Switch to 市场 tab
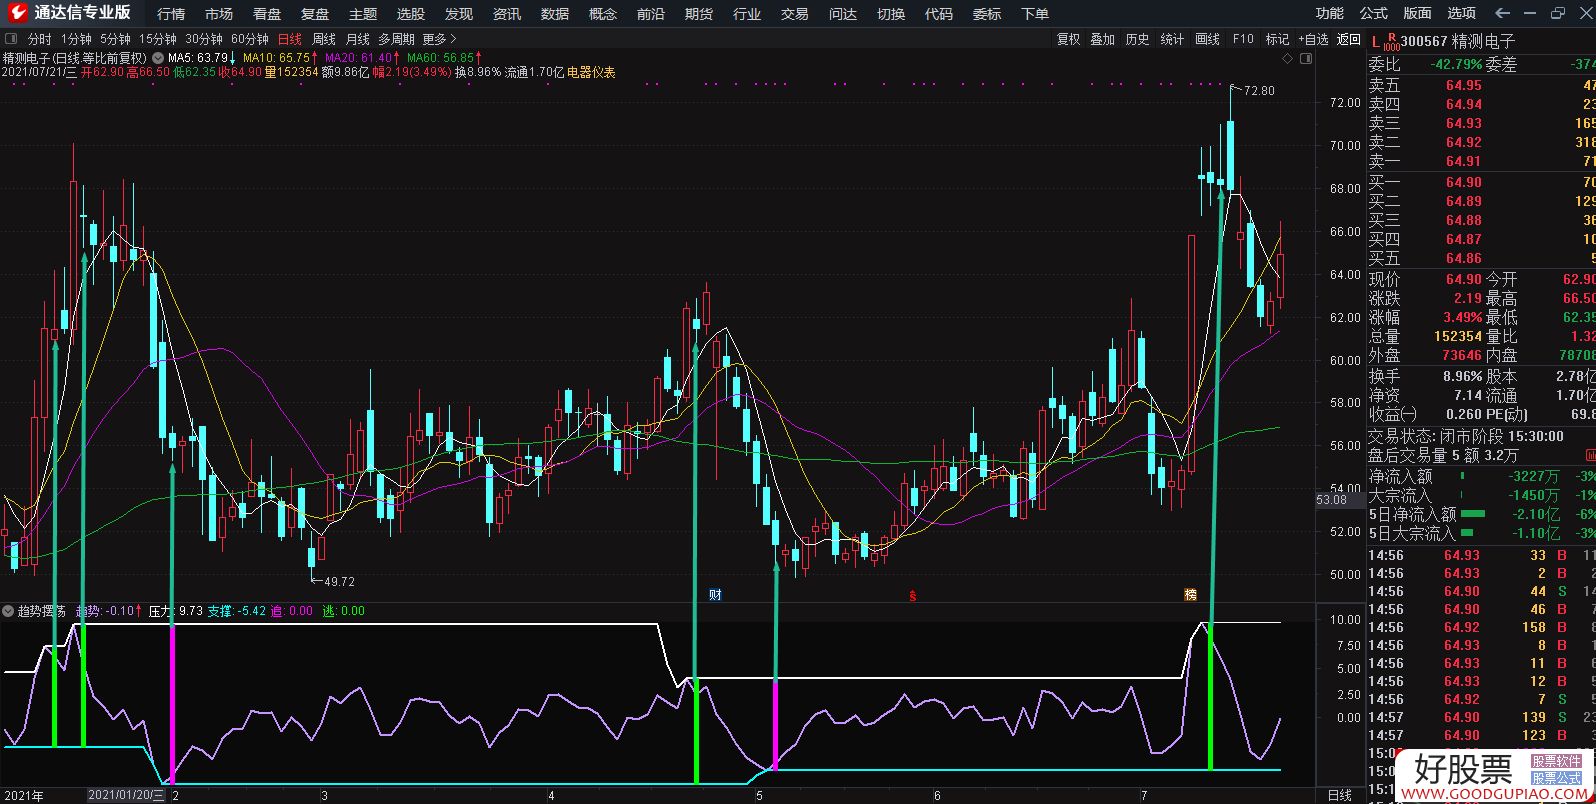This screenshot has height=804, width=1596. [x=219, y=14]
